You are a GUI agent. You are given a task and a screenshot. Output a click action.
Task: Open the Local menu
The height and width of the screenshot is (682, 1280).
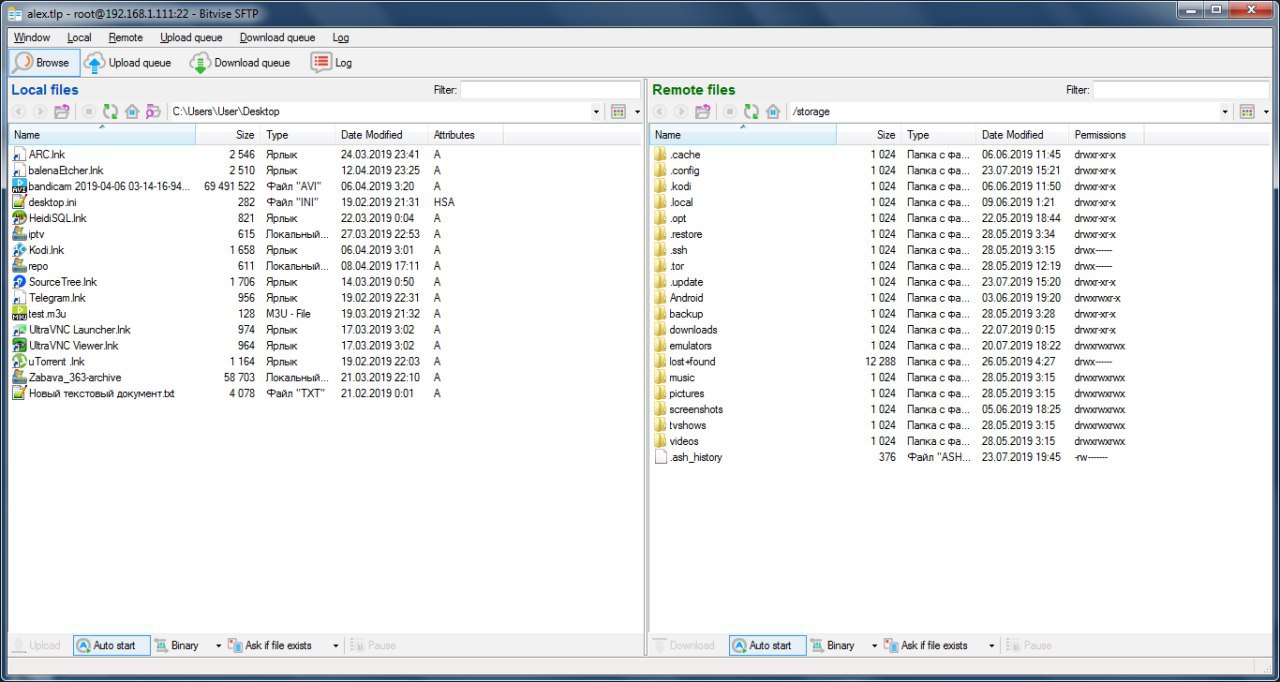click(x=79, y=37)
